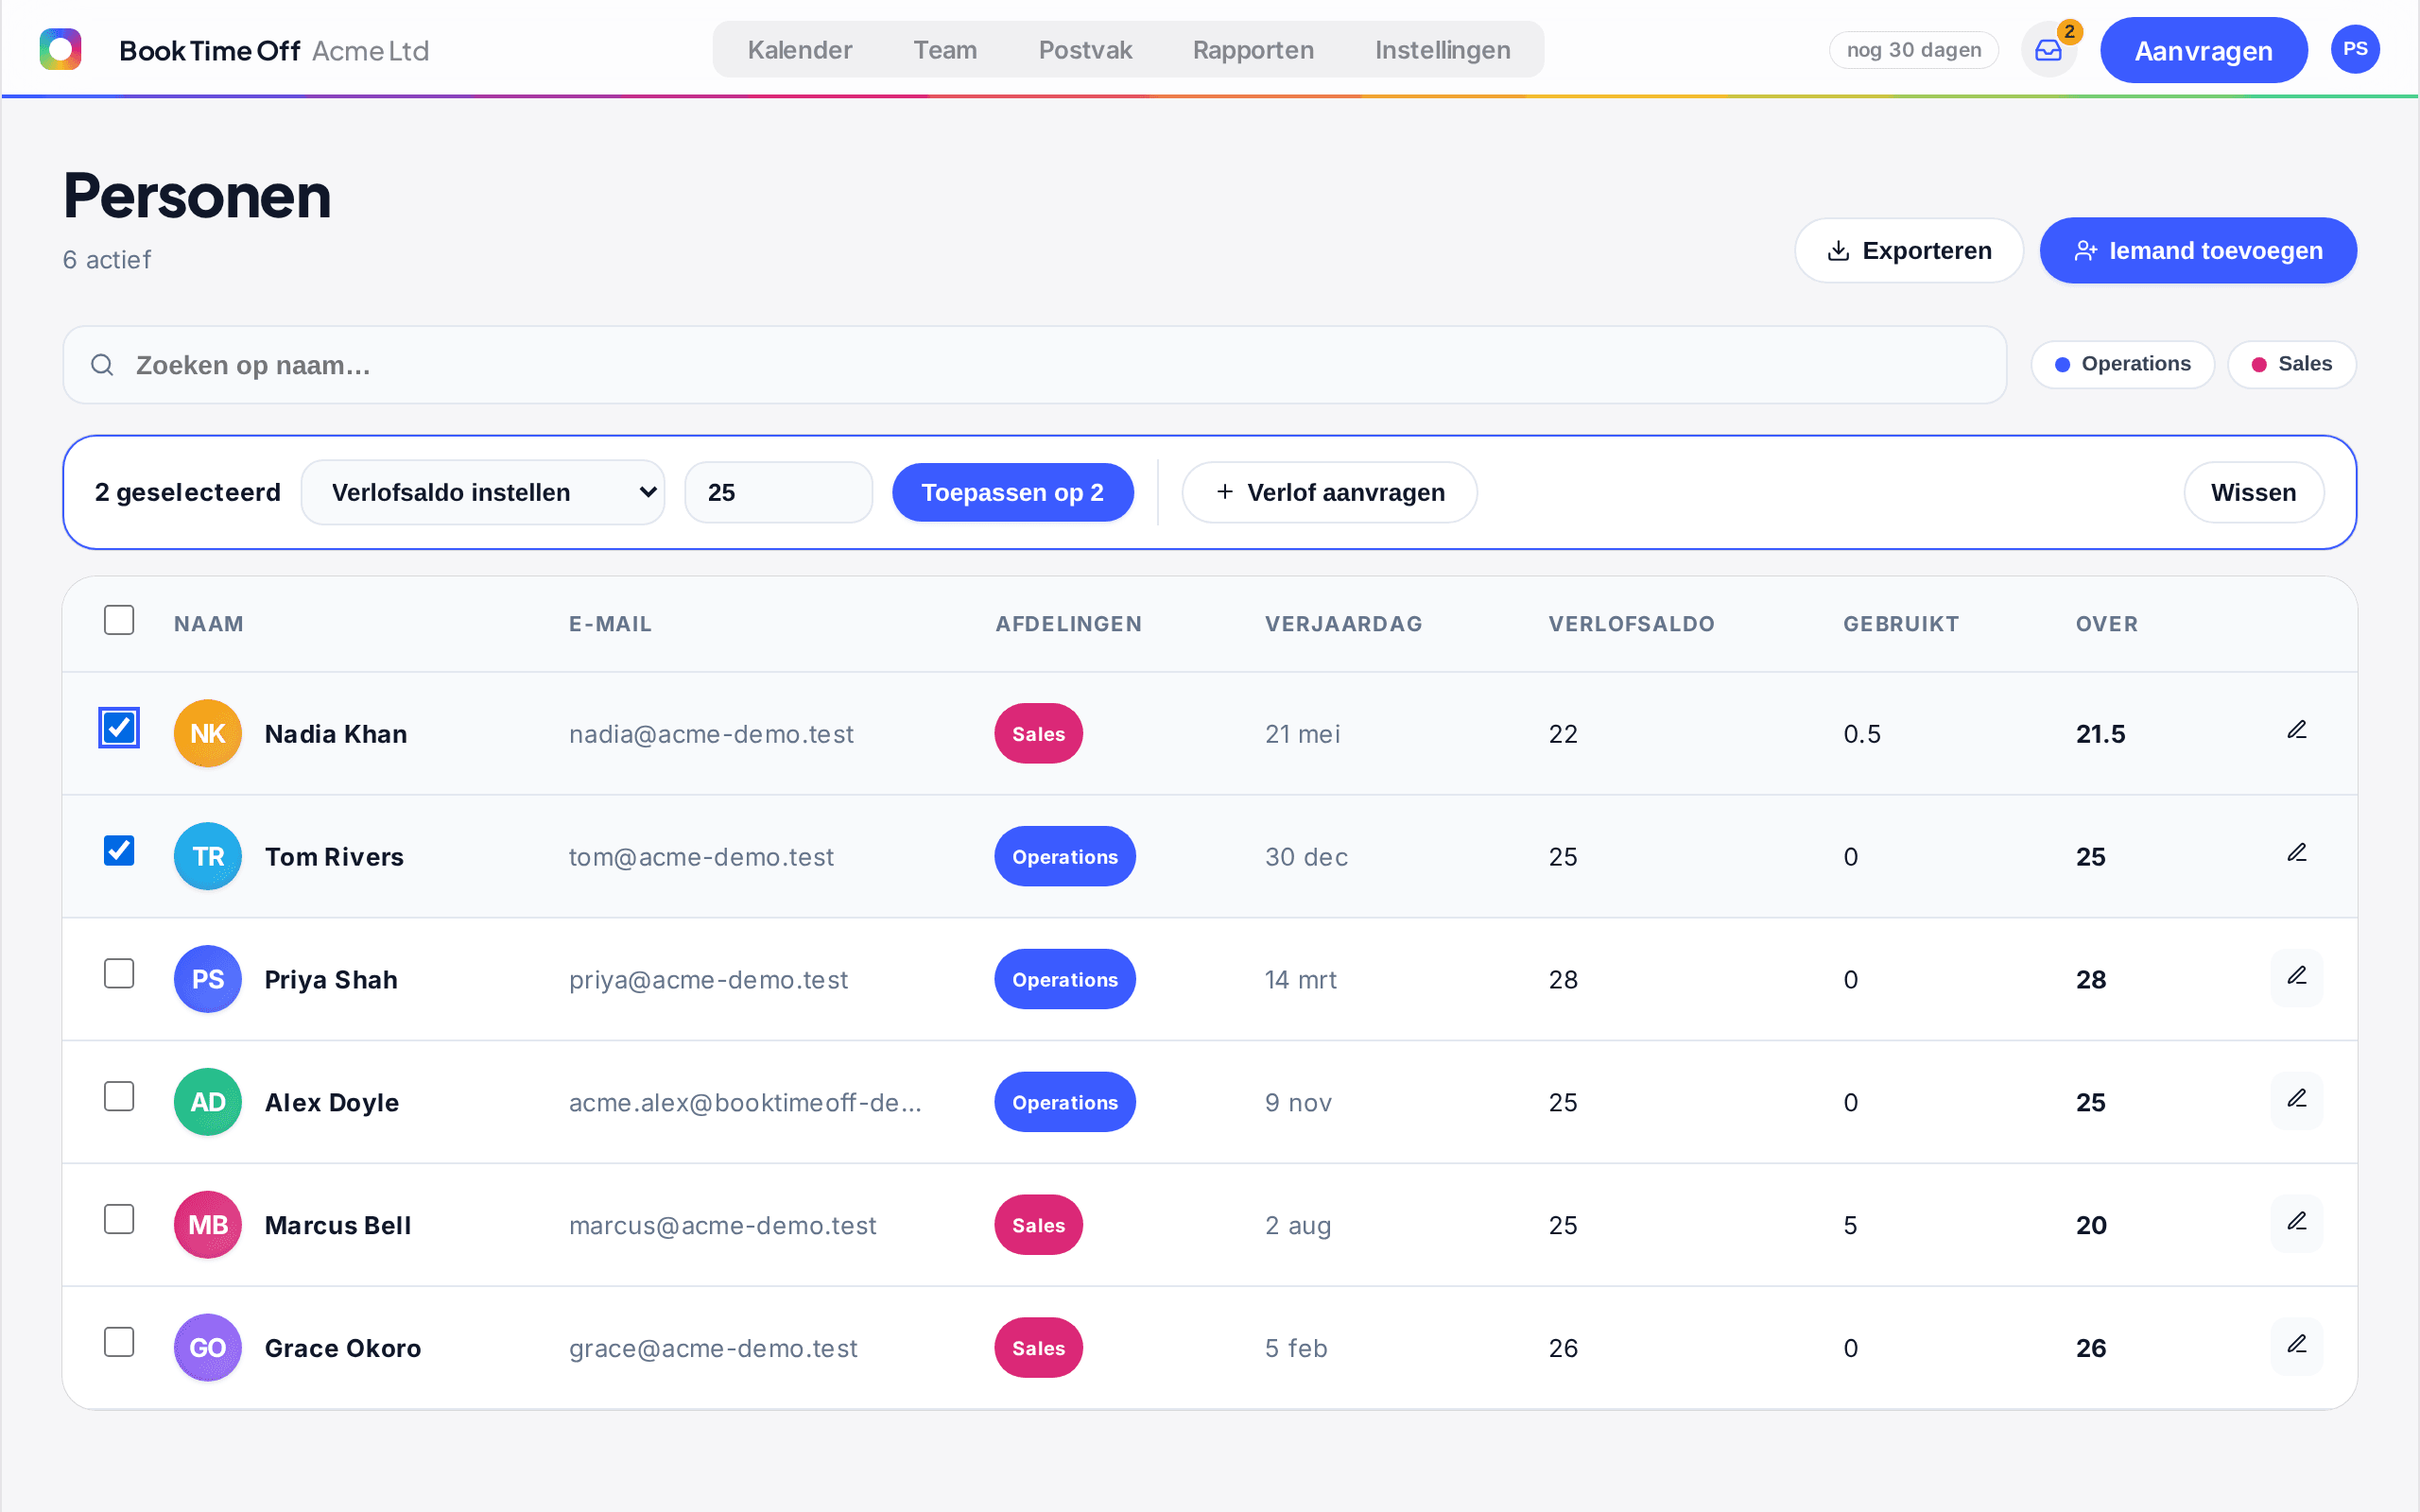2420x1512 pixels.
Task: Click Grace Okoro's edit pencil icon
Action: click(2297, 1345)
